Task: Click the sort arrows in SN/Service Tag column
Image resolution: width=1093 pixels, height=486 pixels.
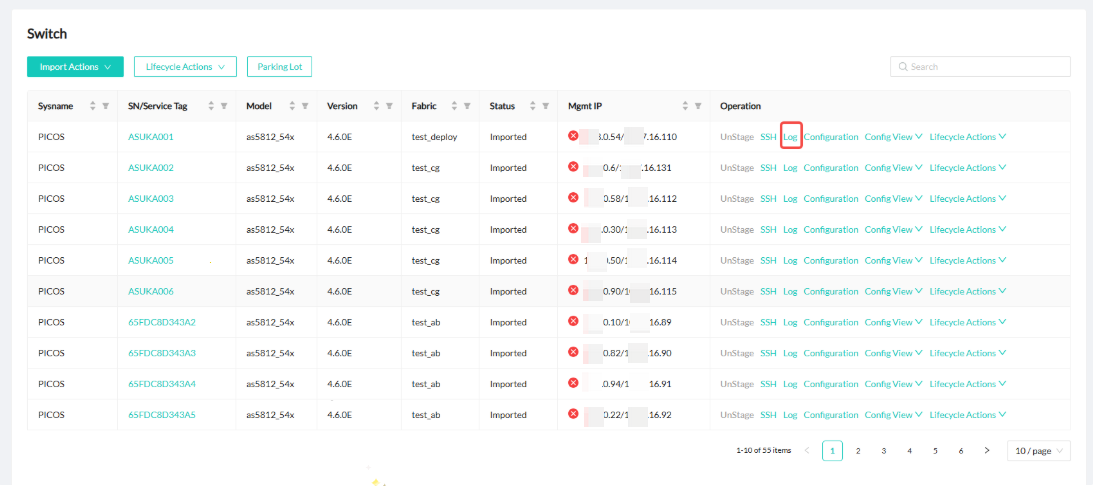Action: click(x=212, y=106)
